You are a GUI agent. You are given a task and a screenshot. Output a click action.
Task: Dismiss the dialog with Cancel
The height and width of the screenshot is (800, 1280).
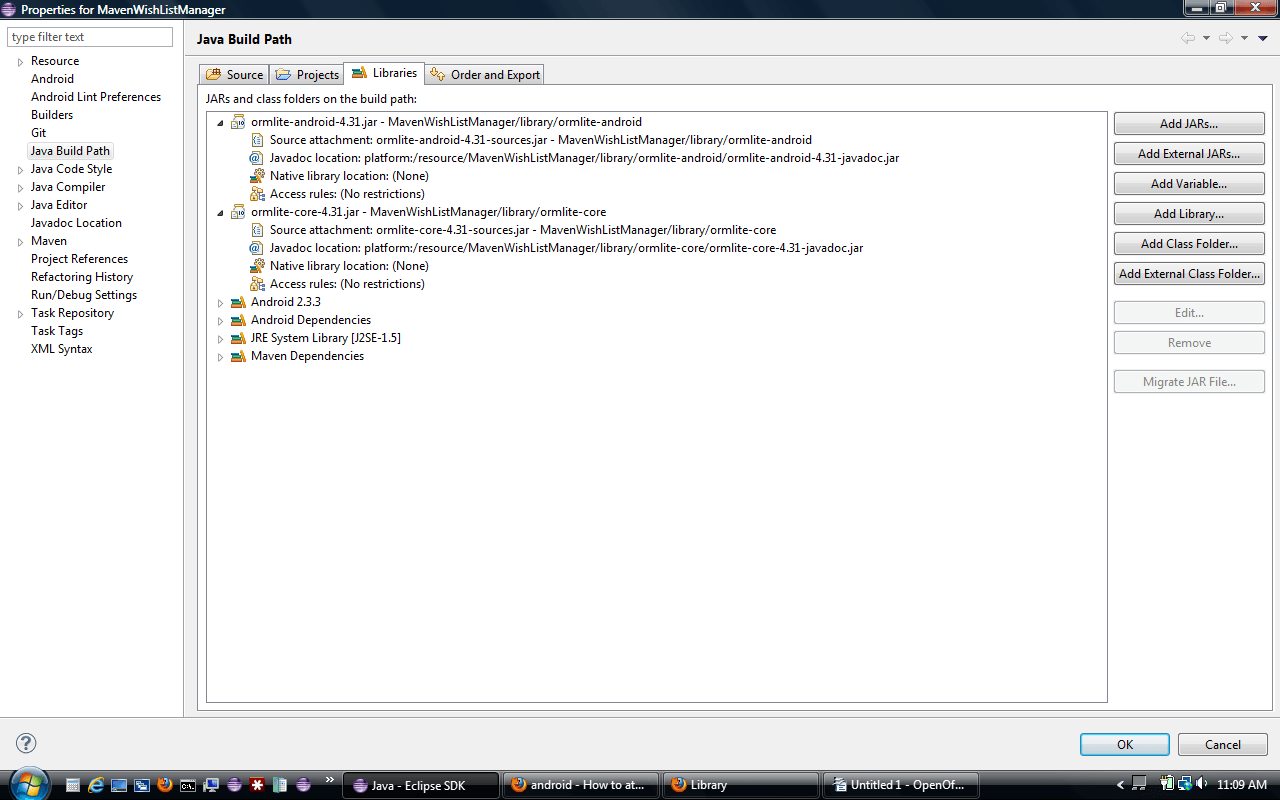pyautogui.click(x=1223, y=744)
